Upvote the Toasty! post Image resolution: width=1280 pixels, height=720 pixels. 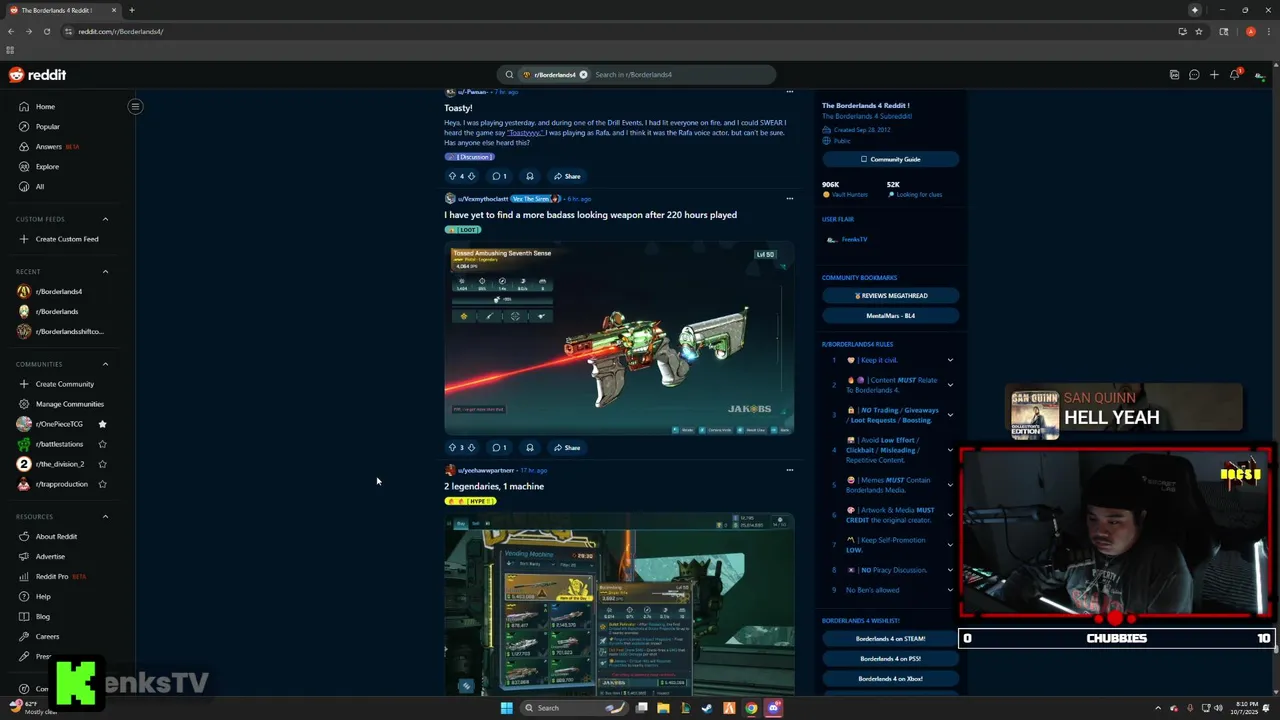pyautogui.click(x=452, y=176)
